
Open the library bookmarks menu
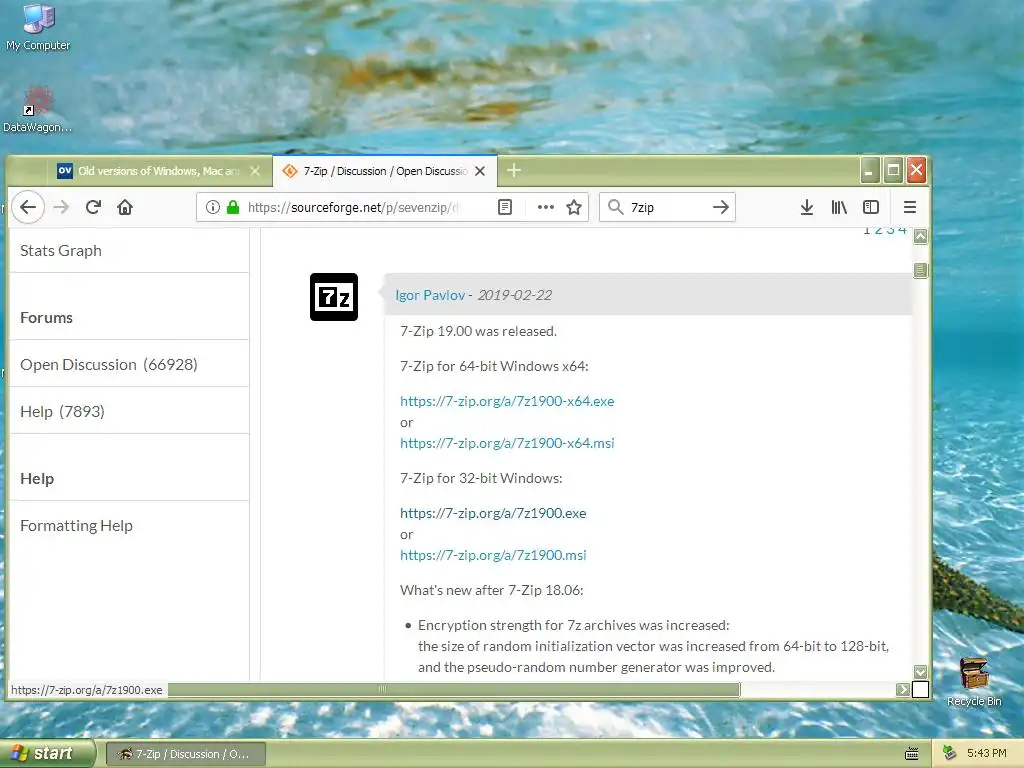(839, 207)
